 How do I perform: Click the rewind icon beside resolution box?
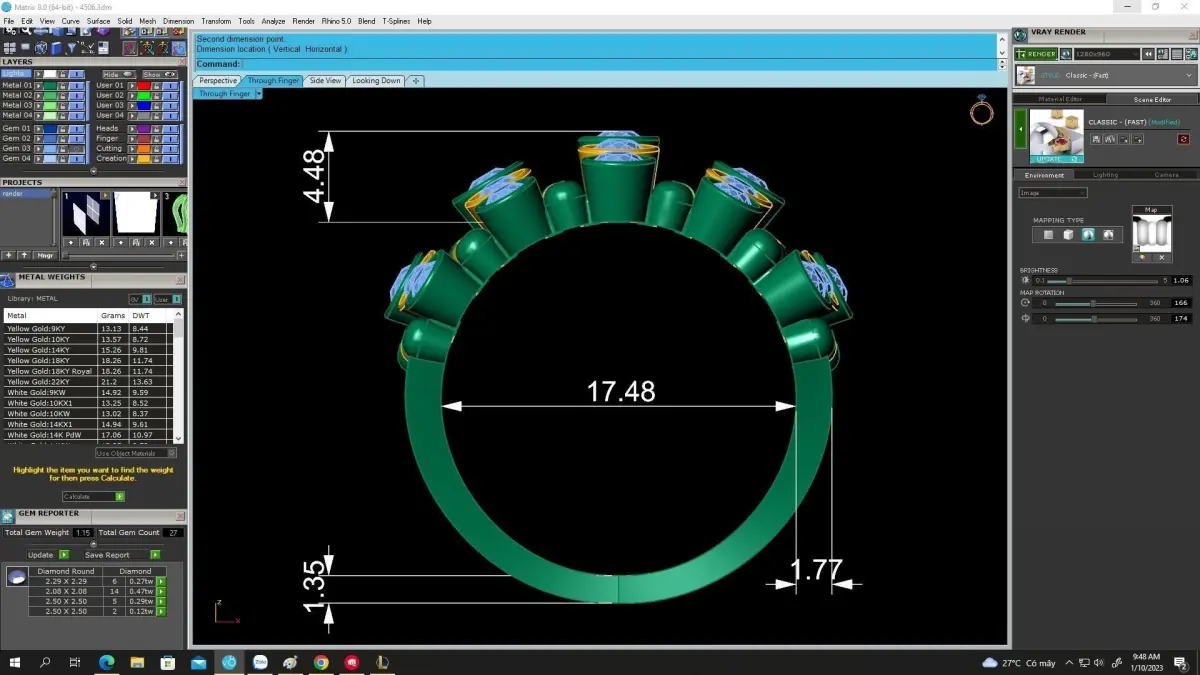coord(1149,54)
